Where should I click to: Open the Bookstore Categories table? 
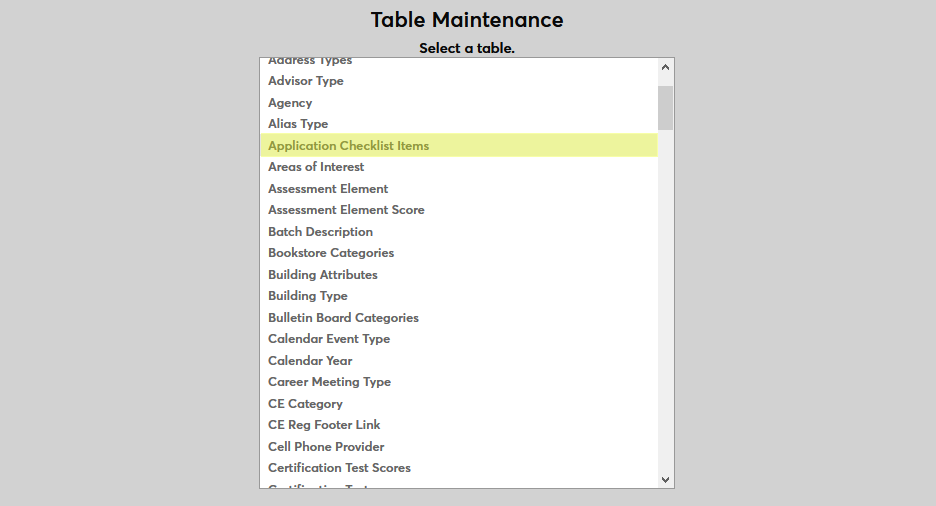(331, 253)
